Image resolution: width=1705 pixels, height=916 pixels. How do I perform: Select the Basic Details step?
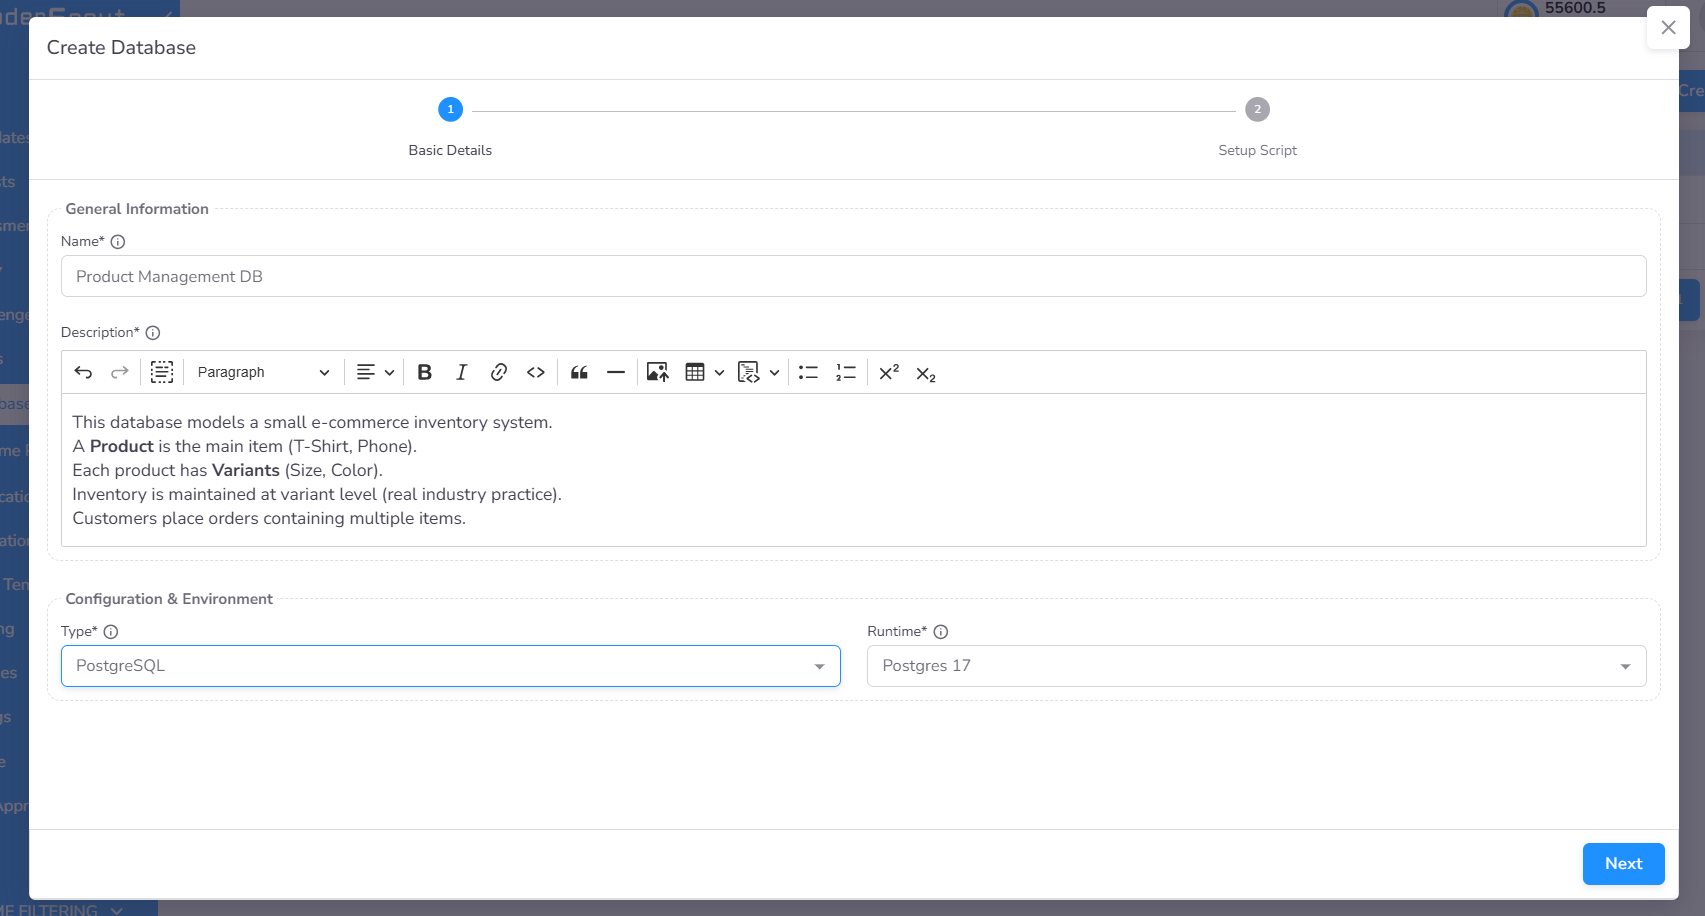[450, 110]
